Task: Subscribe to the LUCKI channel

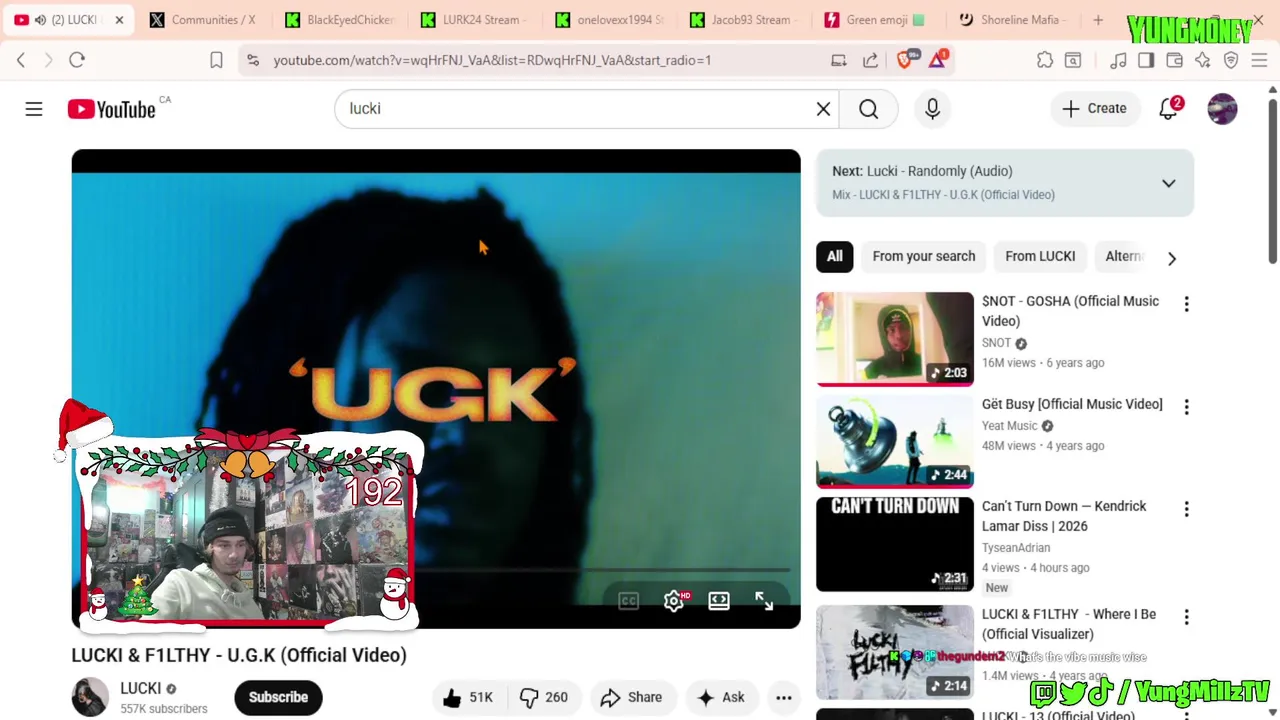Action: [x=278, y=697]
